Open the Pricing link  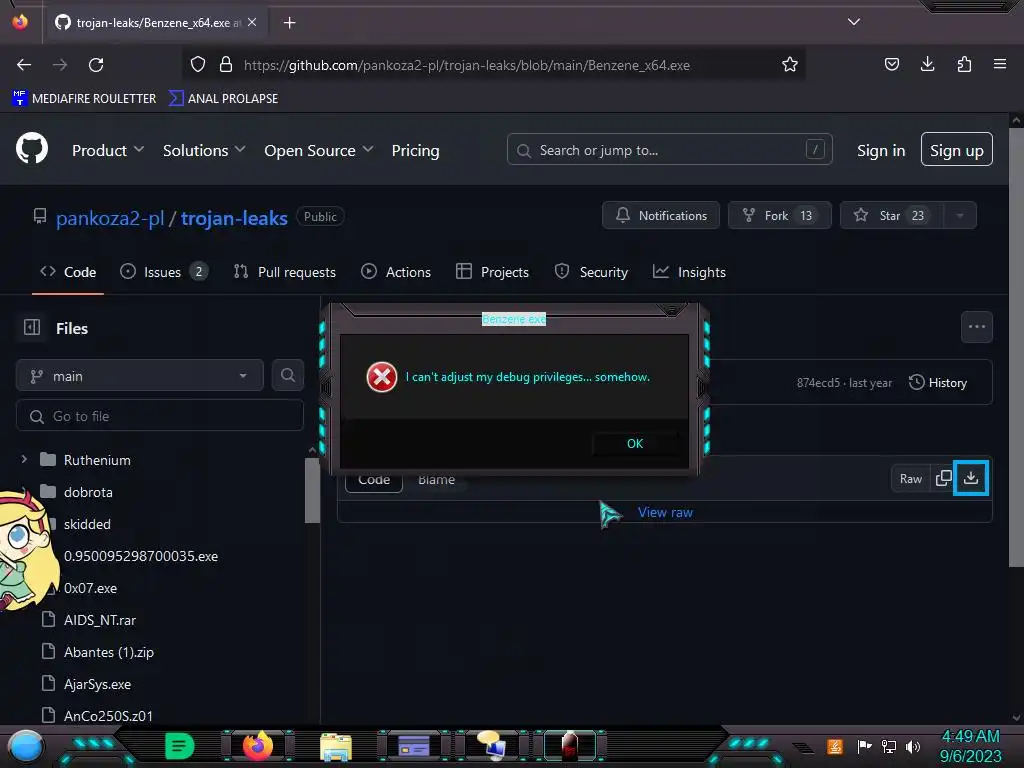(415, 150)
